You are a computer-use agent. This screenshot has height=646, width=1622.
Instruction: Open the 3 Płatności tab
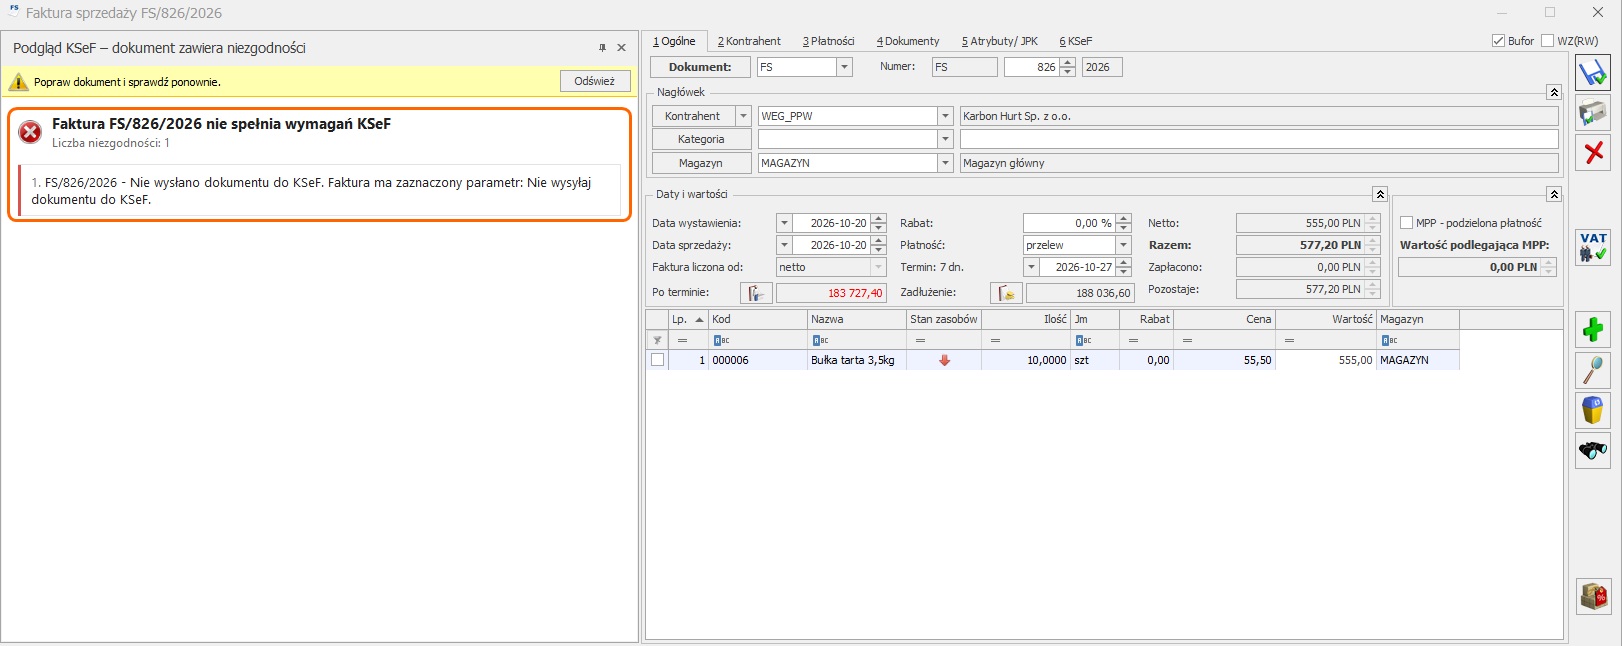828,41
